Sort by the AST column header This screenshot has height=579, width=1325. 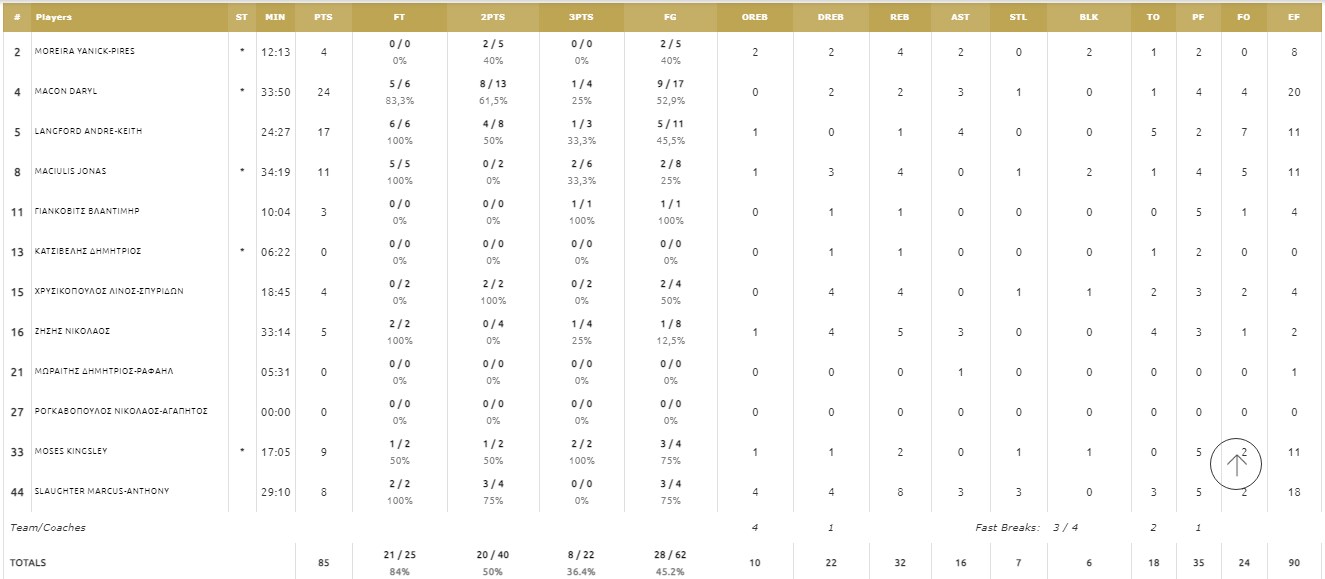(x=960, y=17)
